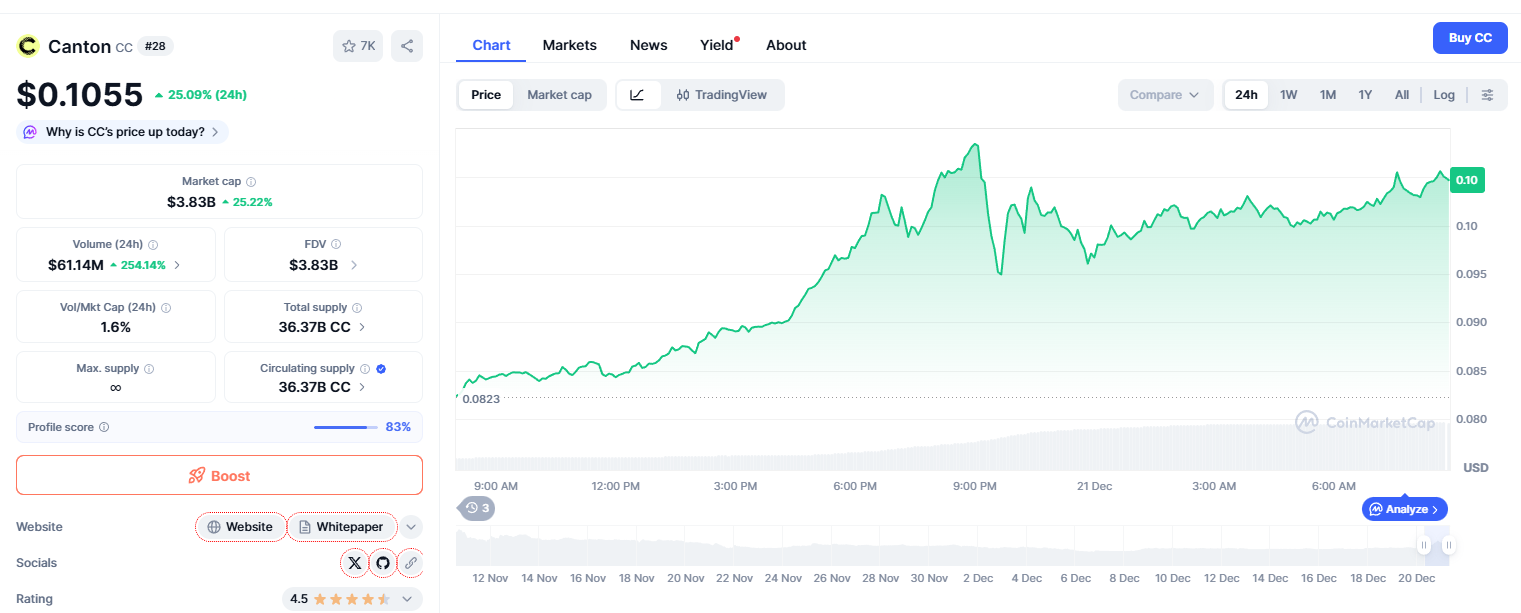1521x613 pixels.
Task: Select the line chart icon view
Action: coord(638,95)
